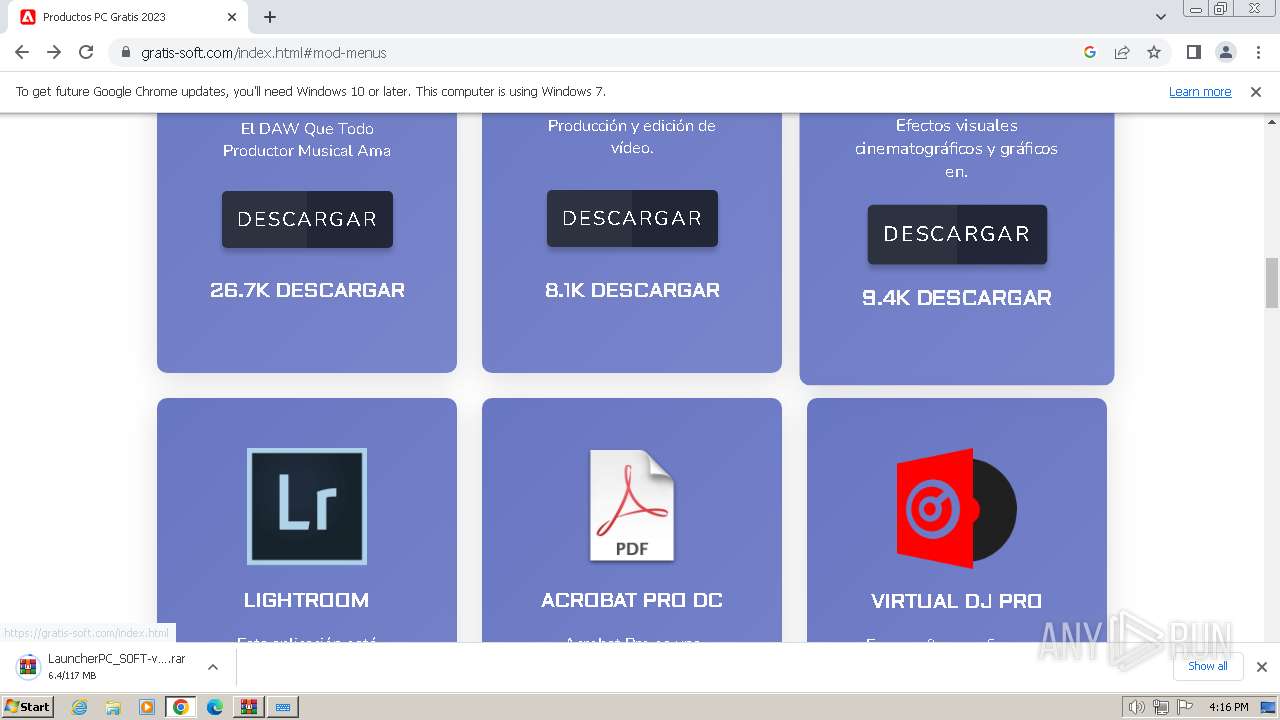Switch to Chrome in the taskbar
The height and width of the screenshot is (720, 1280).
tap(181, 707)
